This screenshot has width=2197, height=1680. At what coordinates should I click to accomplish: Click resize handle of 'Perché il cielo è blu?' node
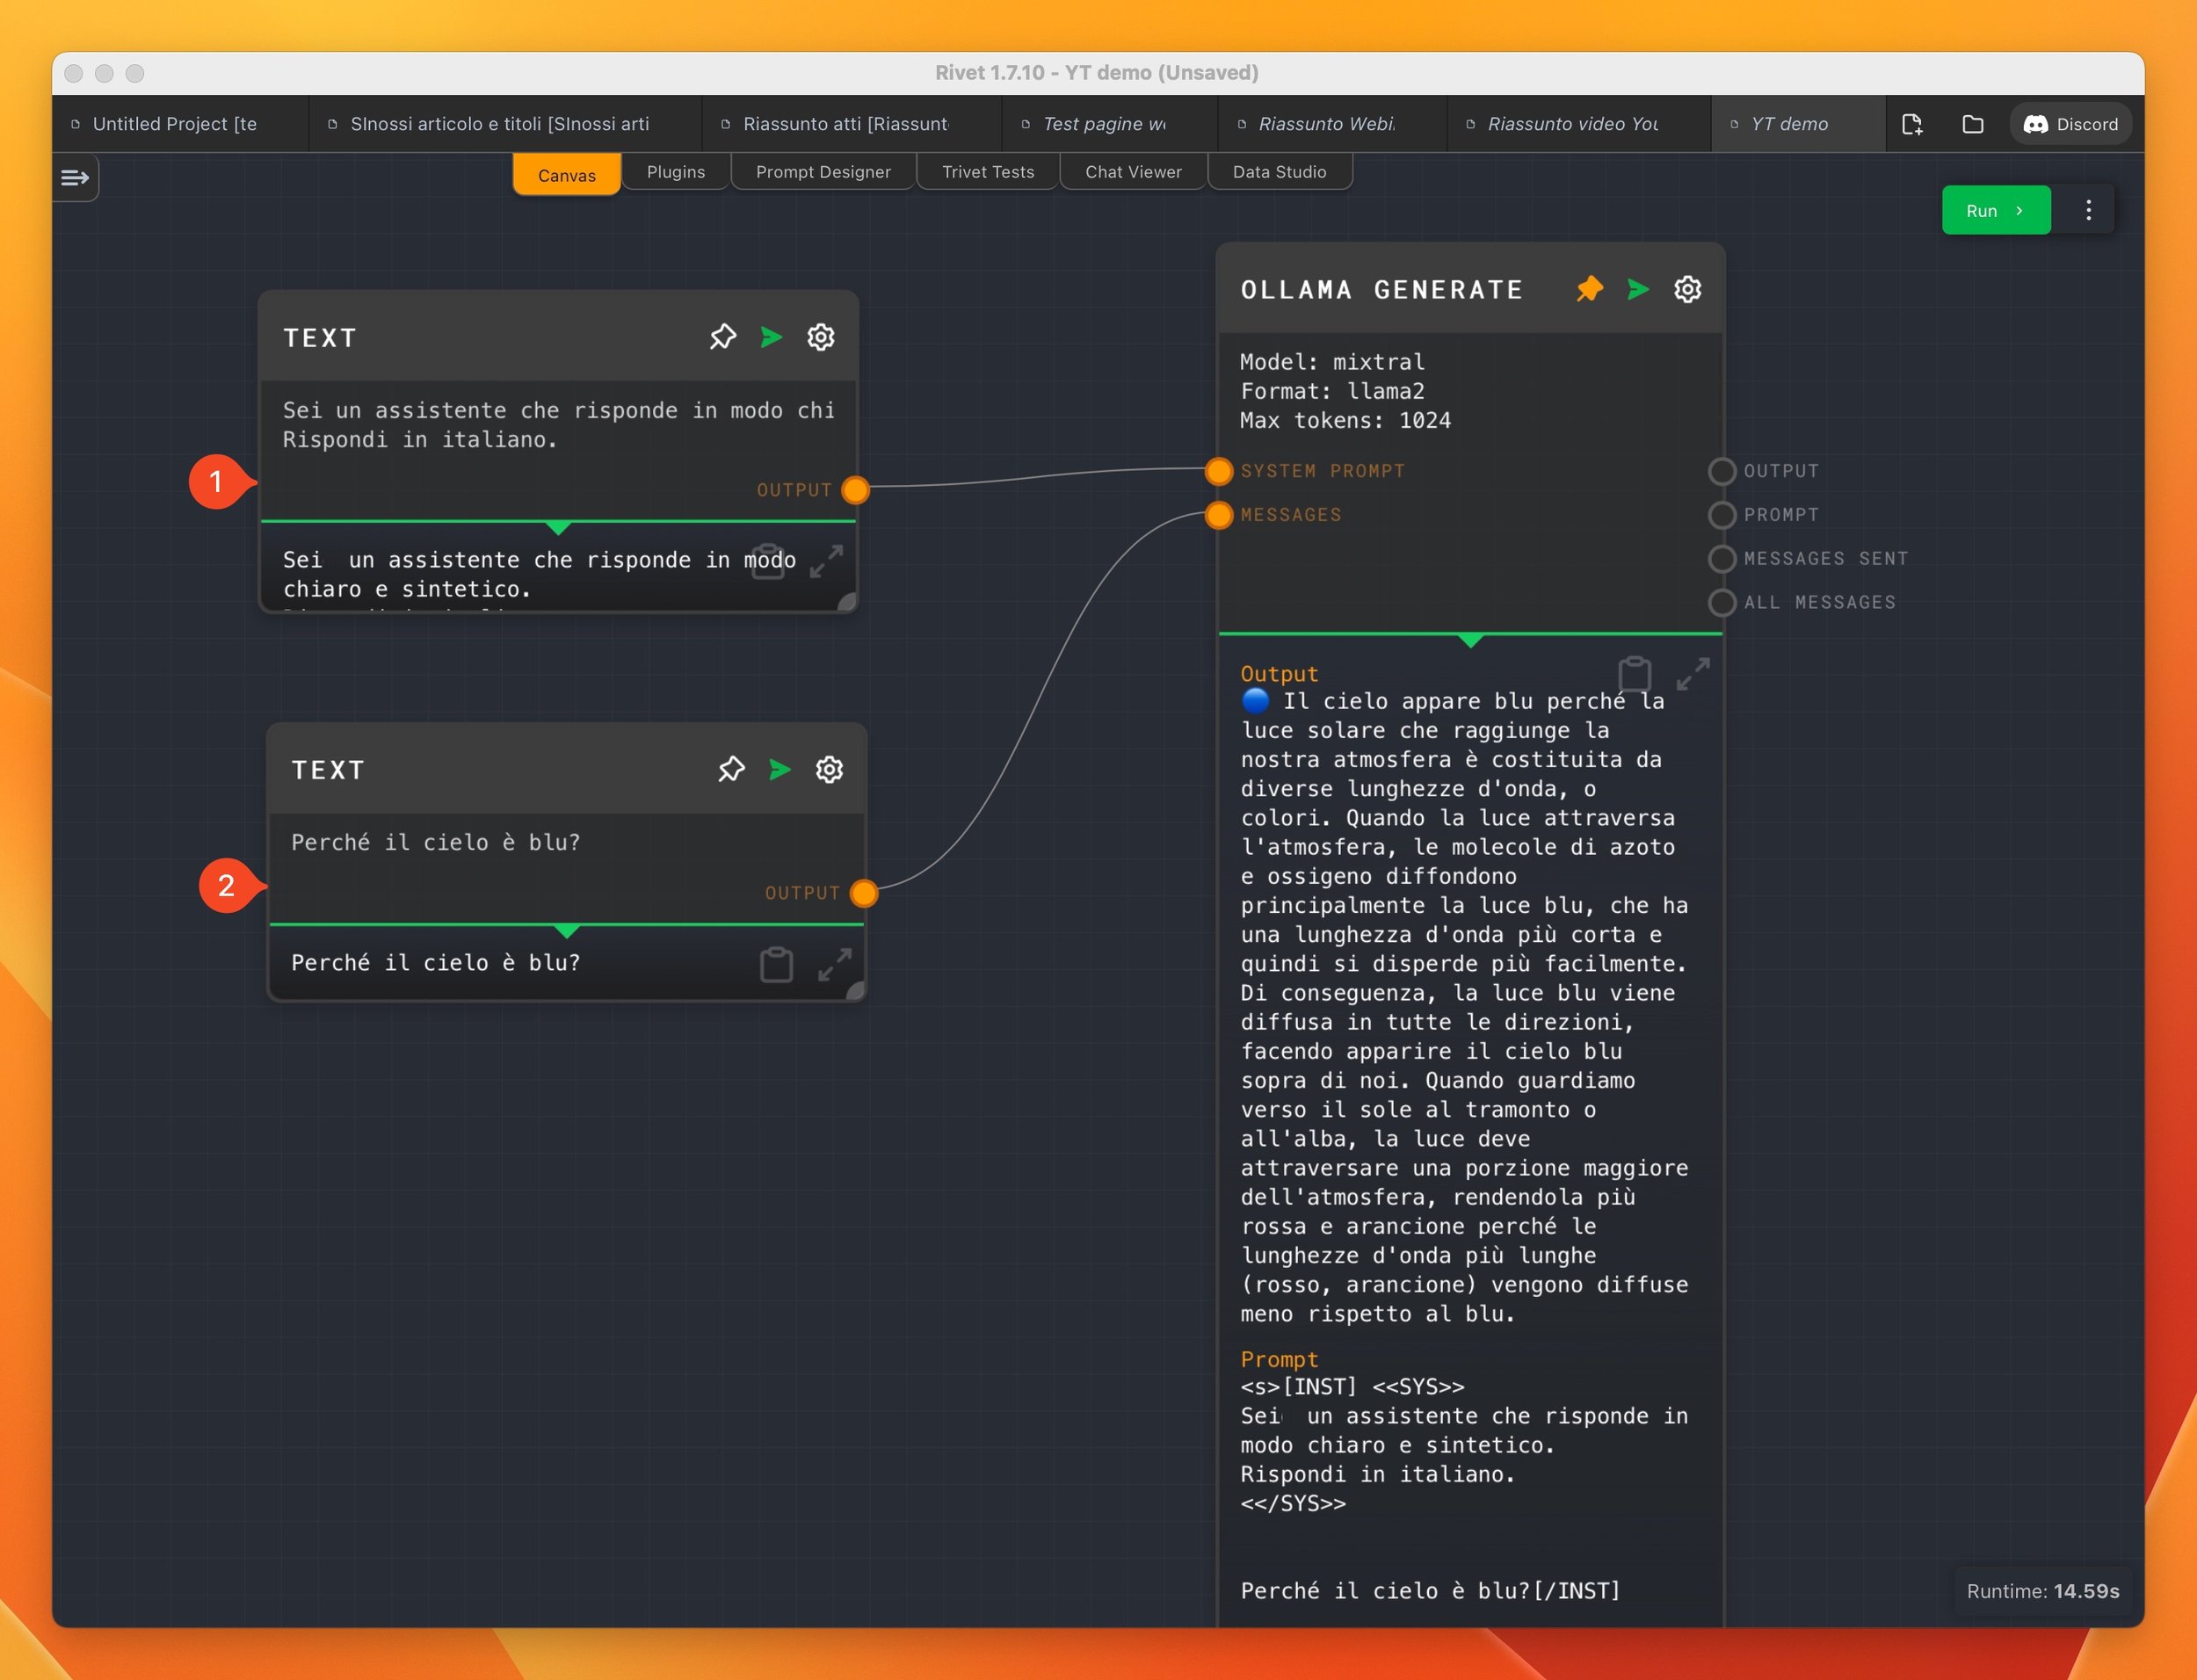click(x=855, y=992)
